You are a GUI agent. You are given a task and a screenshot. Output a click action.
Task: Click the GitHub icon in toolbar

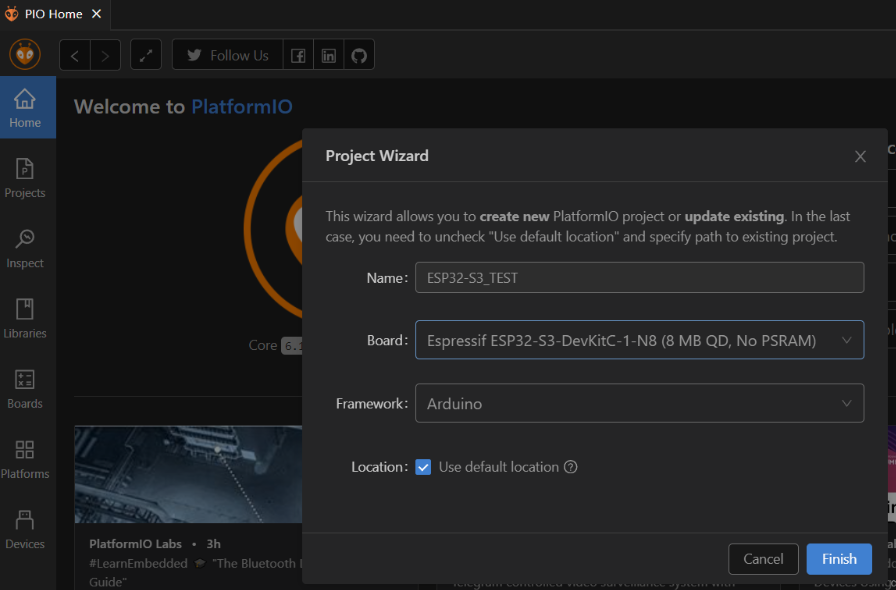360,55
